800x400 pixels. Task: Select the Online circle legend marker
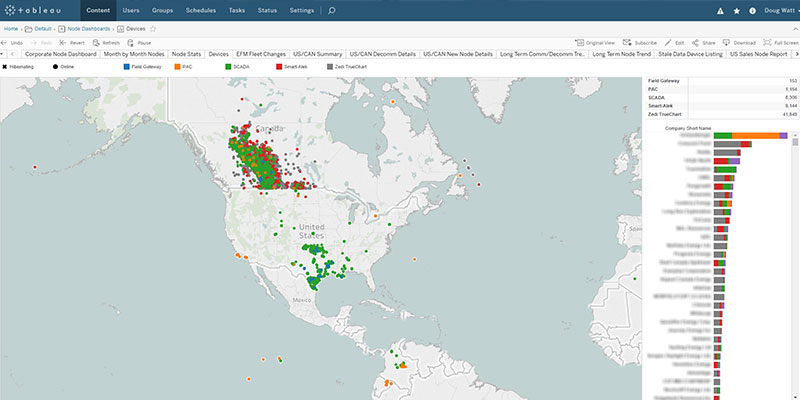[55, 66]
